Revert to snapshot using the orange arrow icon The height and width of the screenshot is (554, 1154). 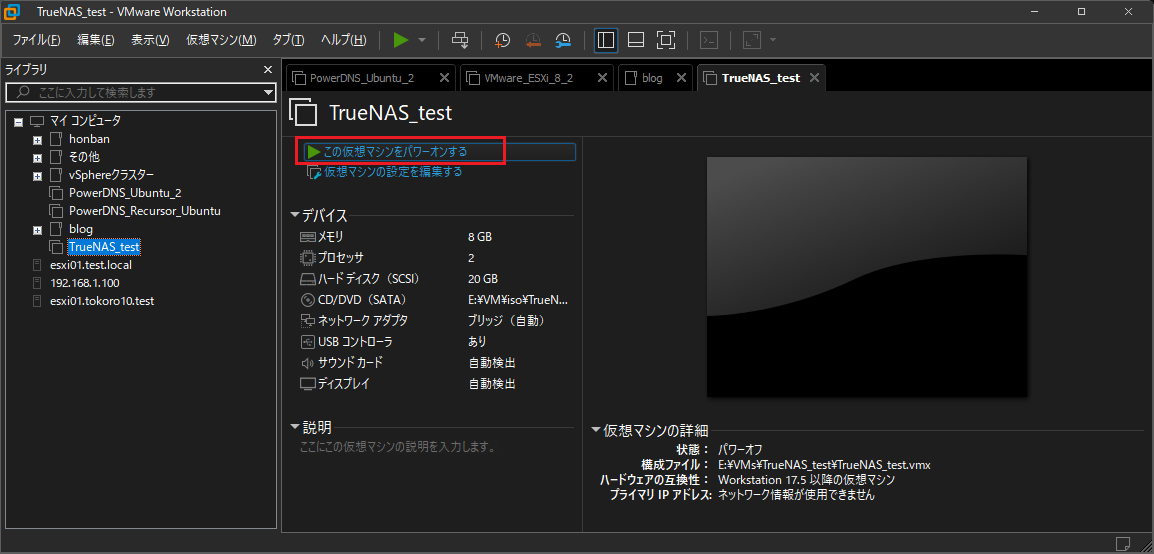pyautogui.click(x=533, y=40)
